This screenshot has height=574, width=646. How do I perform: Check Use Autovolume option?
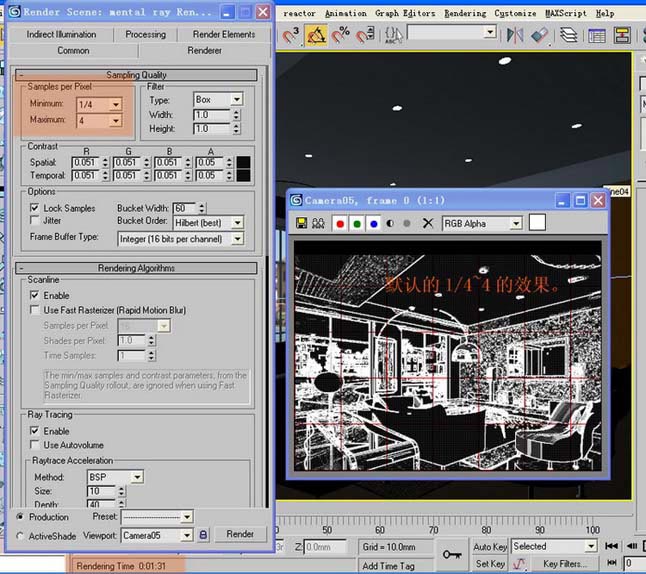(x=35, y=445)
